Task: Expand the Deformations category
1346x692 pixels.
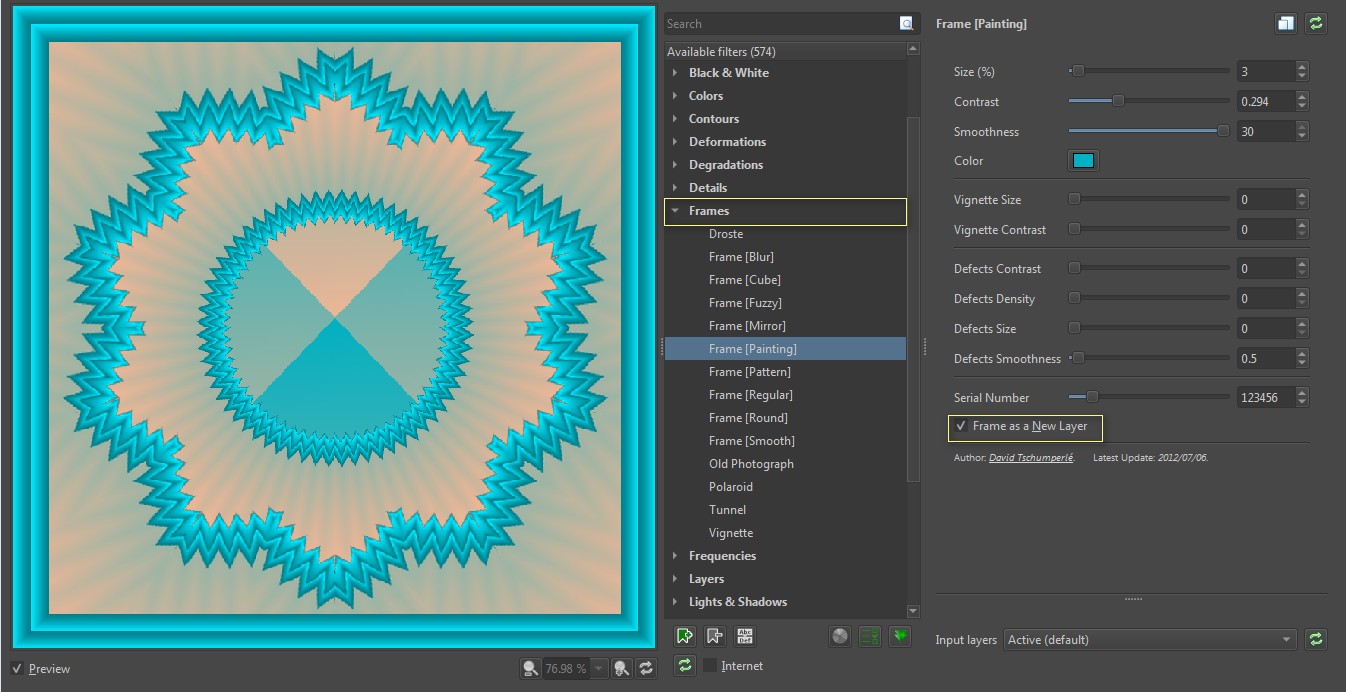Action: [x=675, y=142]
